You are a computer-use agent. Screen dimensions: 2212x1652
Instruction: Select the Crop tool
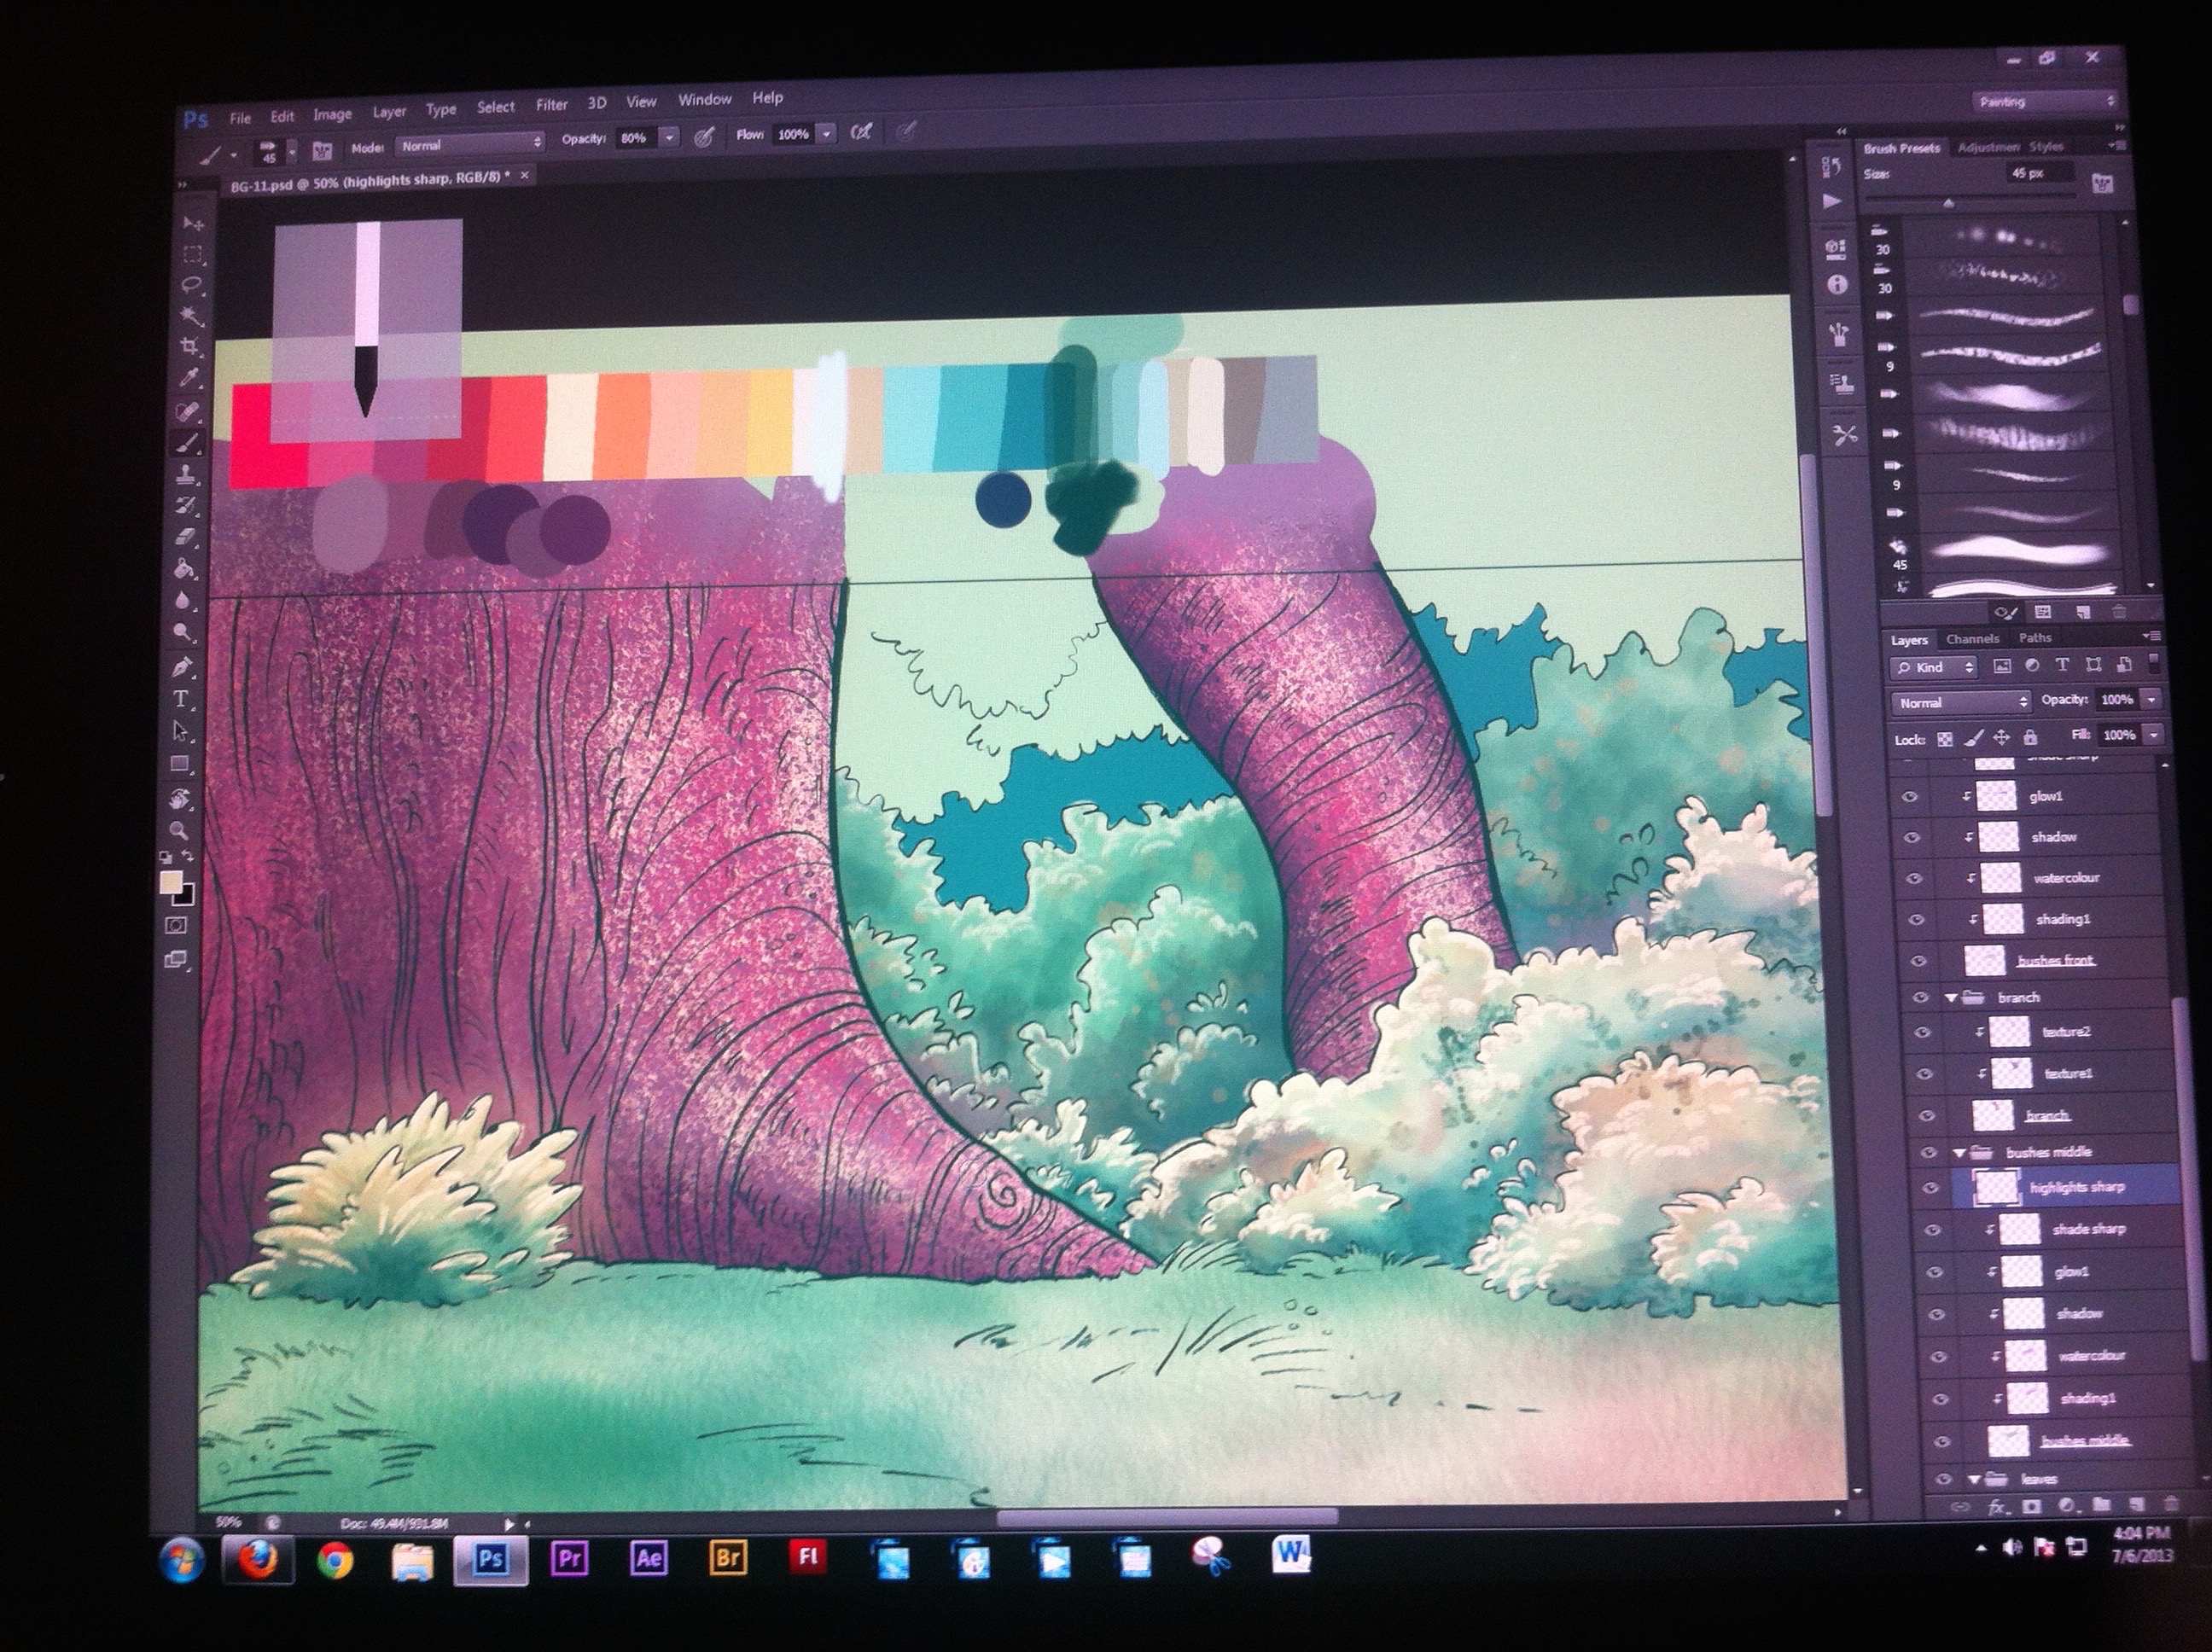(190, 346)
